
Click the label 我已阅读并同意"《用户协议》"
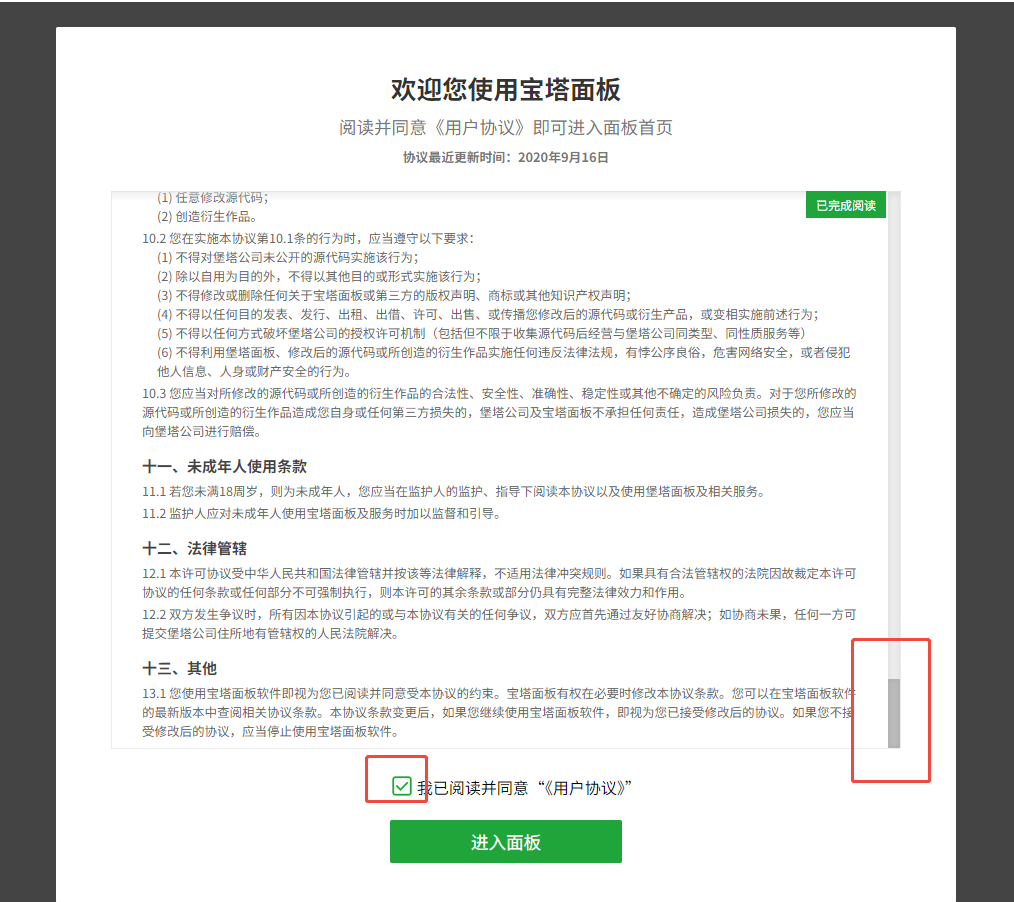tap(524, 788)
